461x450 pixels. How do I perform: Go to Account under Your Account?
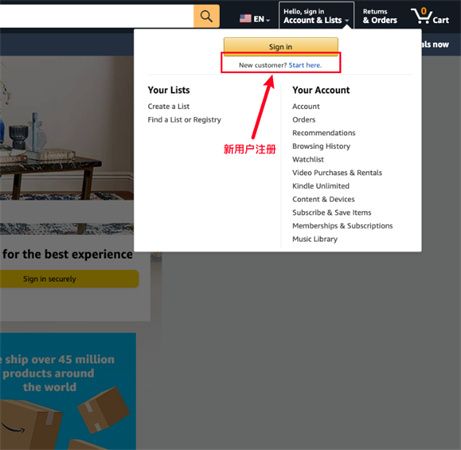coord(306,106)
